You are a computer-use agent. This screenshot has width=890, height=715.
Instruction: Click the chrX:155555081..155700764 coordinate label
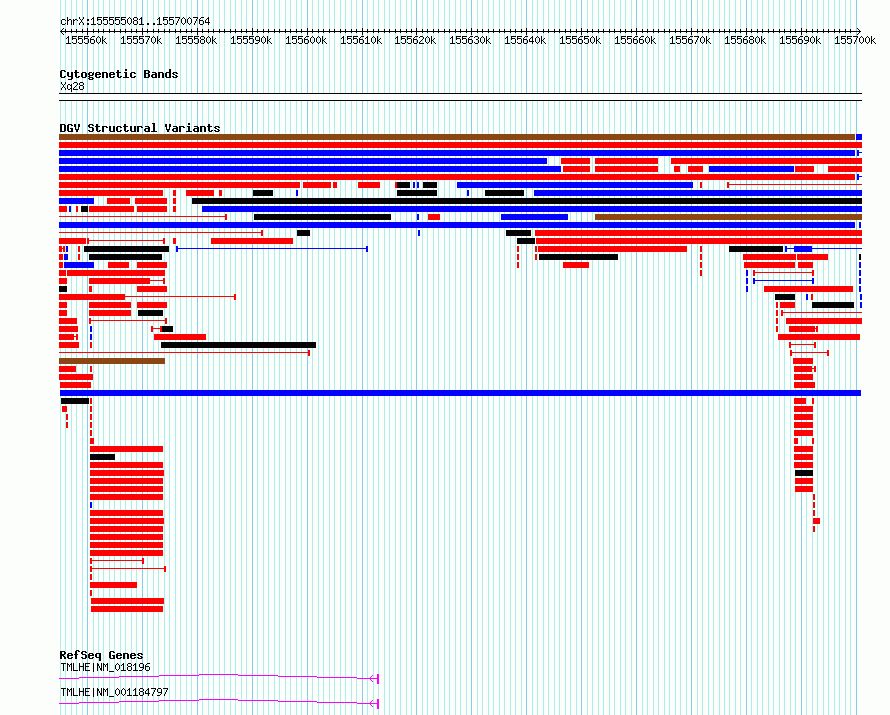tap(135, 21)
